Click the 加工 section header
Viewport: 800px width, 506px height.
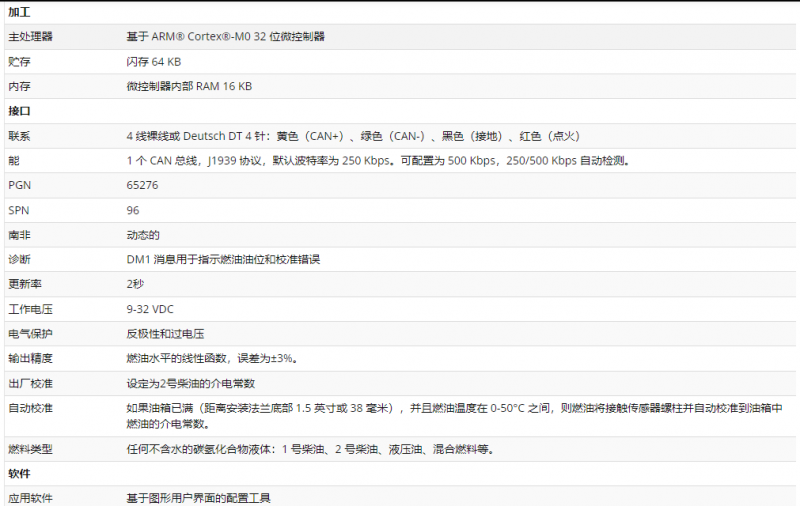coord(20,11)
